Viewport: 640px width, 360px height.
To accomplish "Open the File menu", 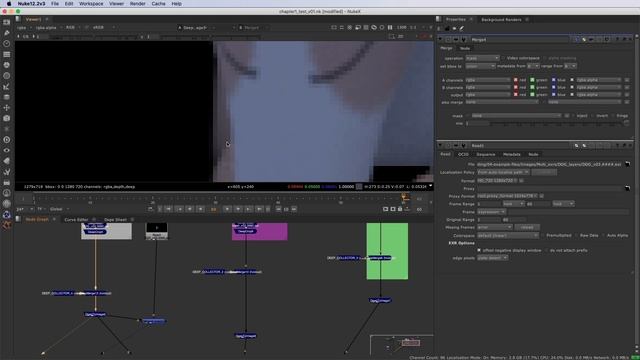I will pyautogui.click(x=55, y=4).
